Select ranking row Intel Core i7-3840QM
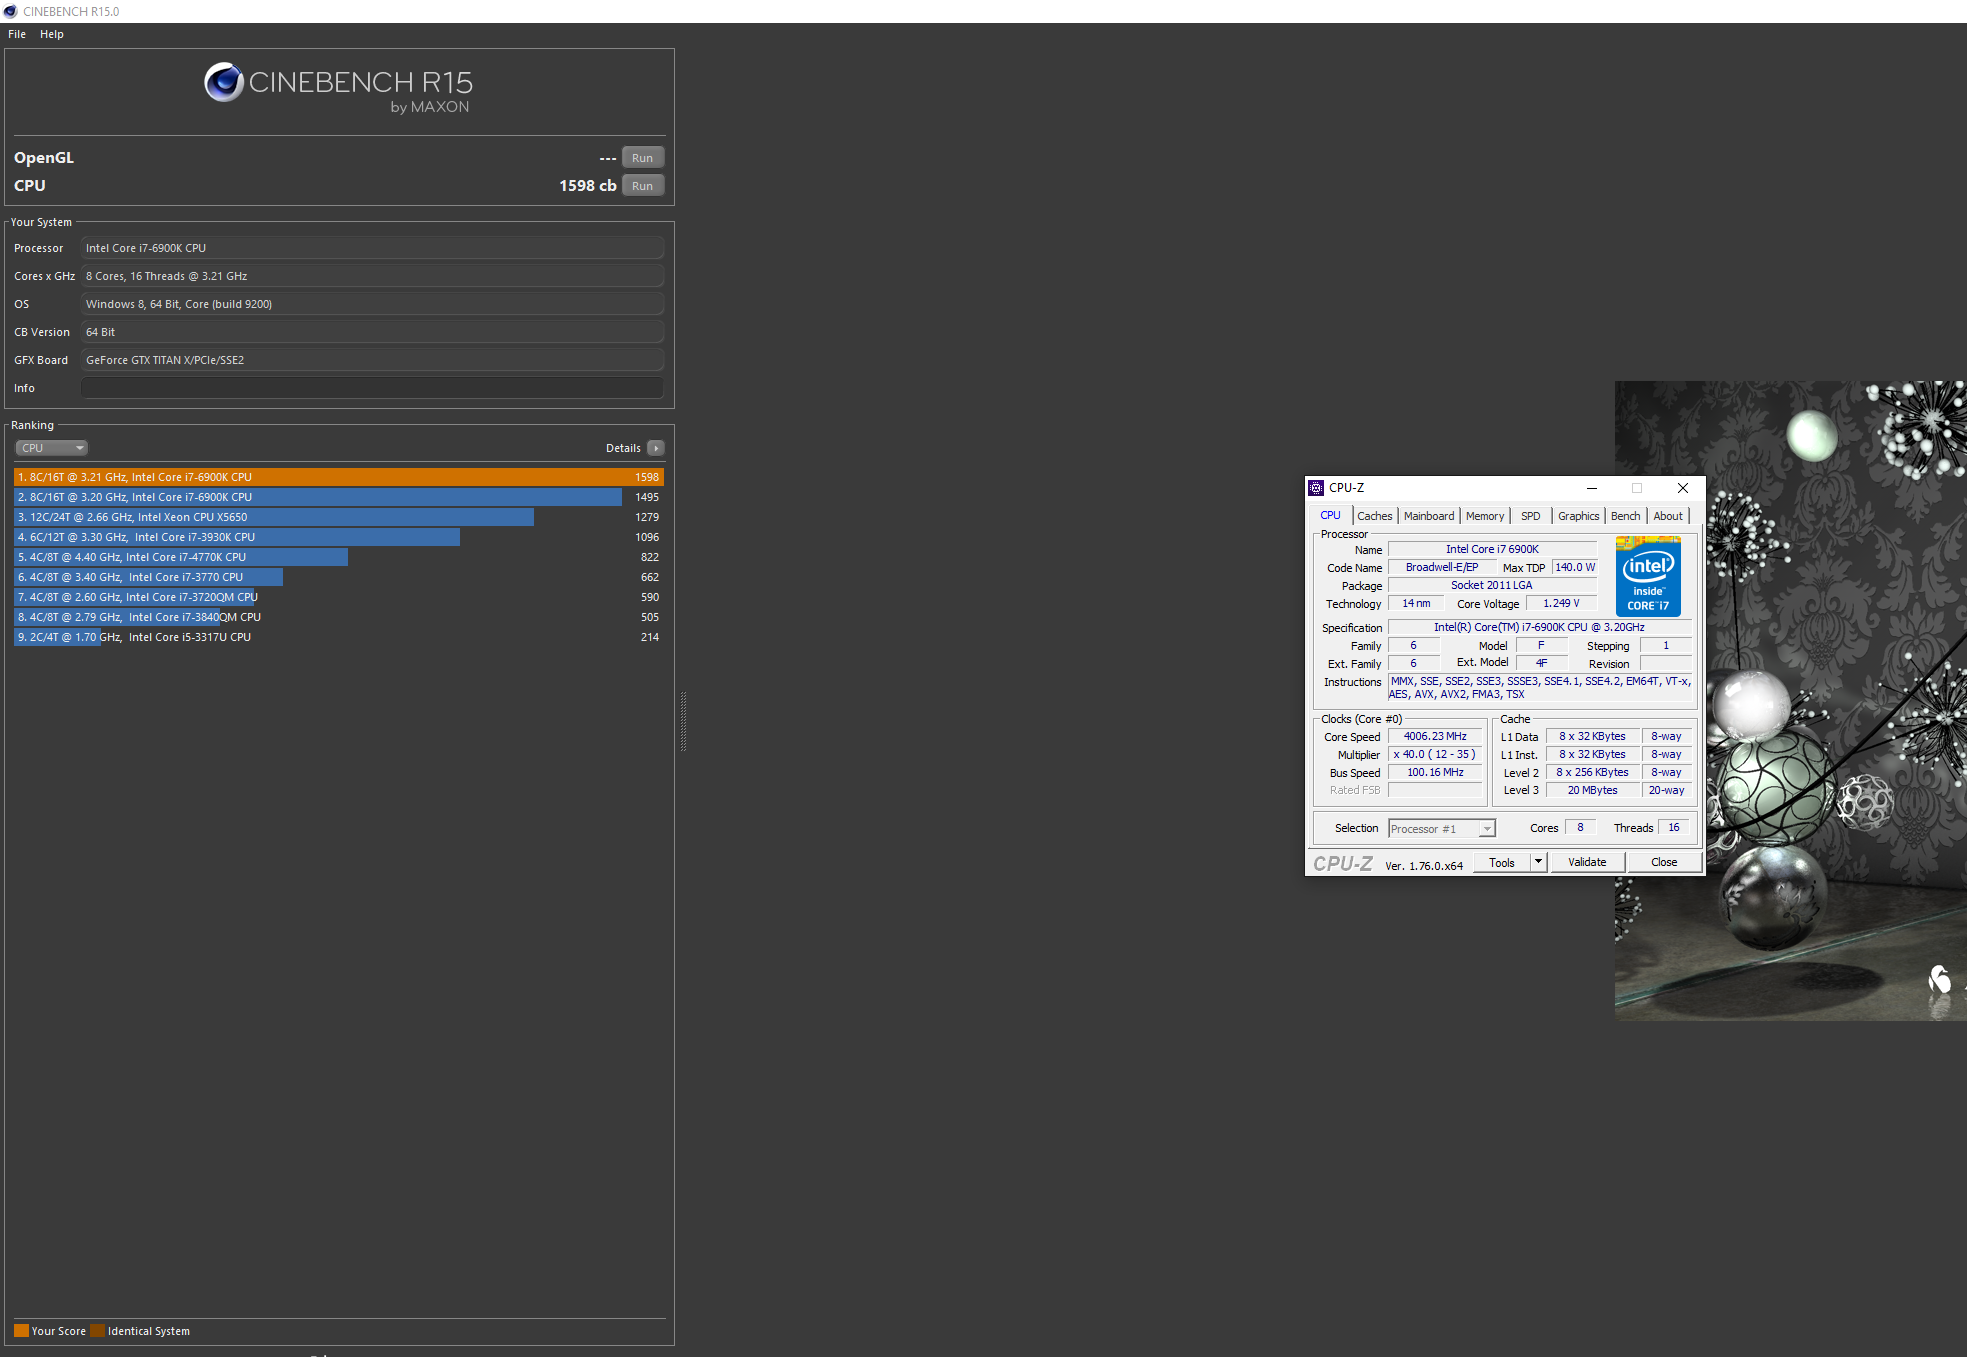1967x1357 pixels. click(339, 617)
